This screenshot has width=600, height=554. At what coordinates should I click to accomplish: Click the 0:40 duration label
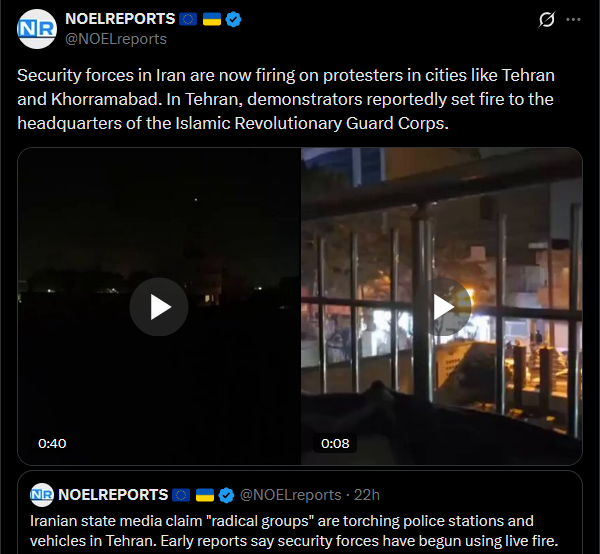point(52,443)
